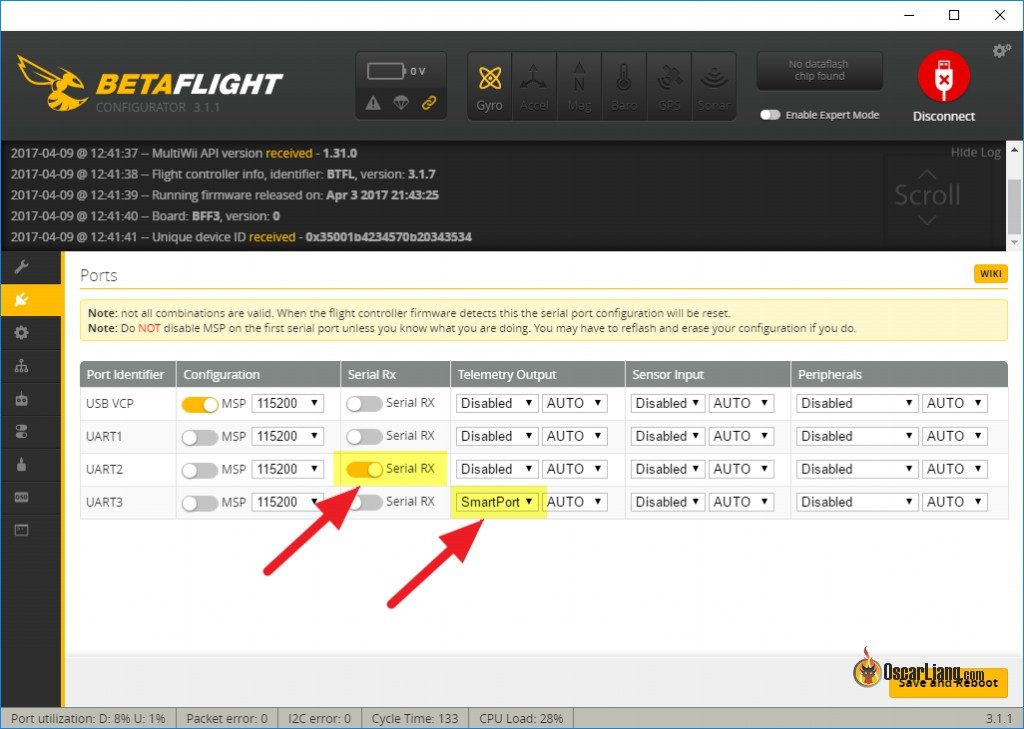This screenshot has height=729, width=1024.
Task: Click the Betaflight bee logo
Action: (x=52, y=82)
